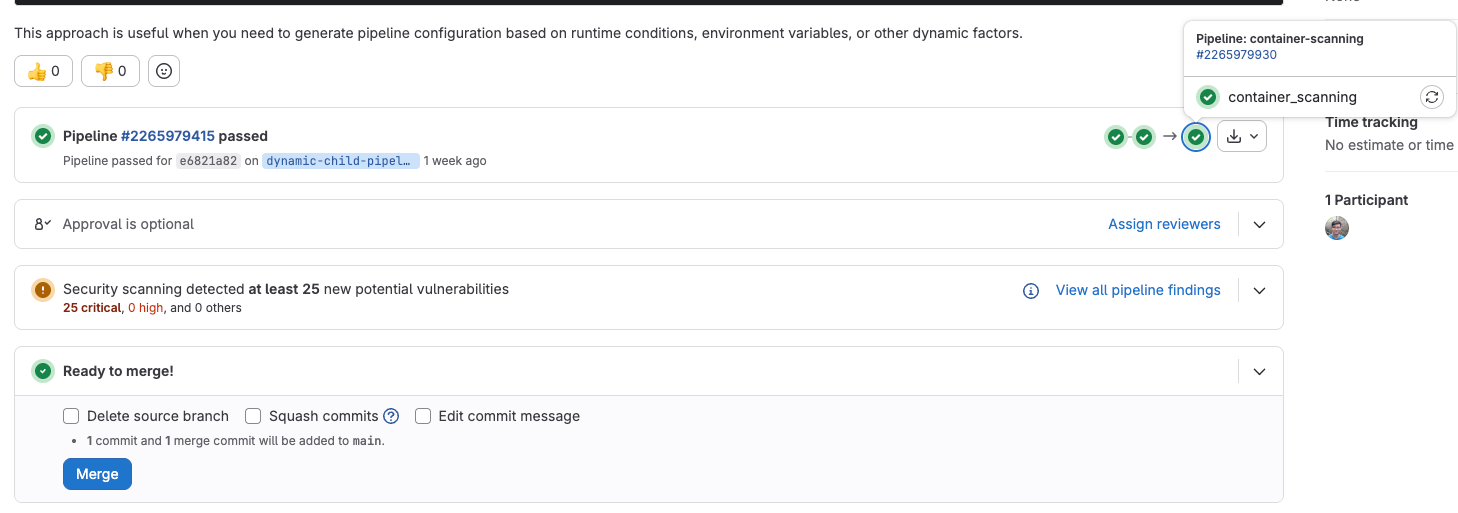
Task: Open the squash commits help icon
Action: 391,416
